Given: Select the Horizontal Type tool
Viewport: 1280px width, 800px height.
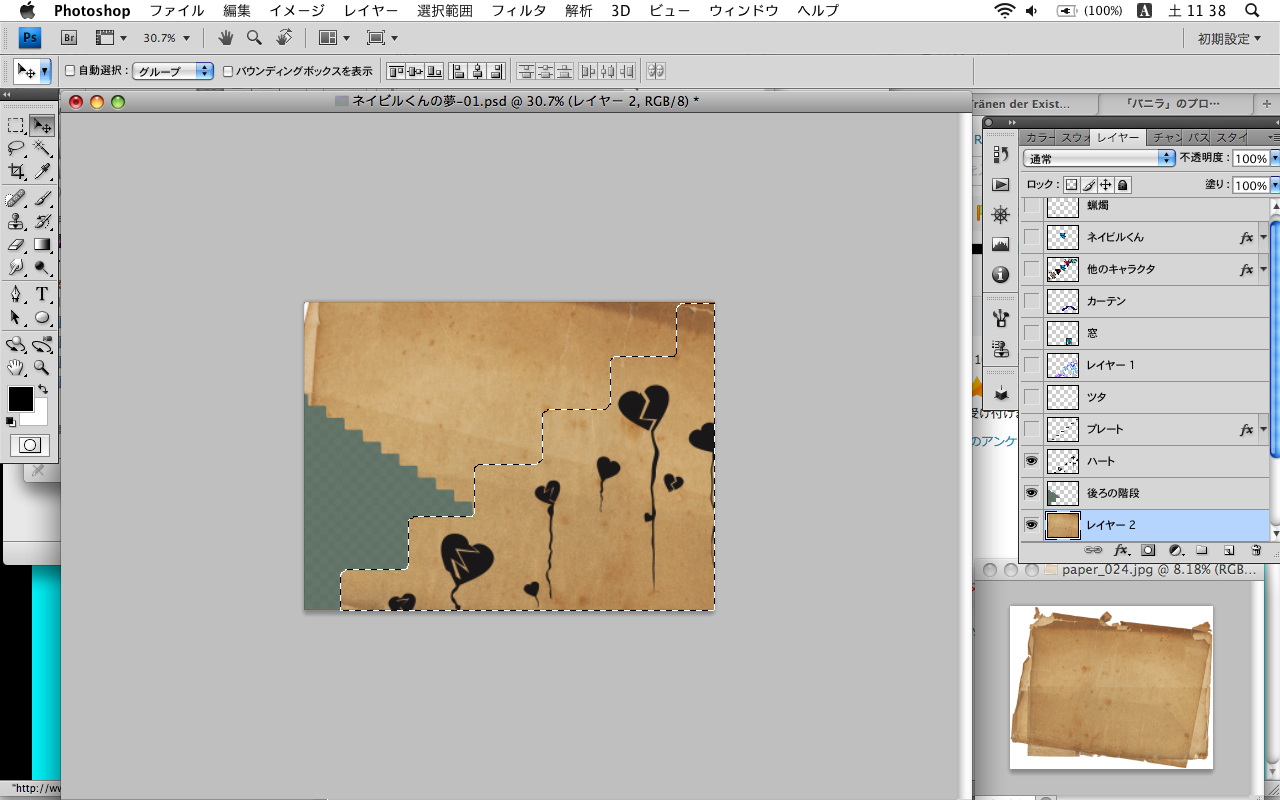Looking at the screenshot, I should tap(42, 294).
